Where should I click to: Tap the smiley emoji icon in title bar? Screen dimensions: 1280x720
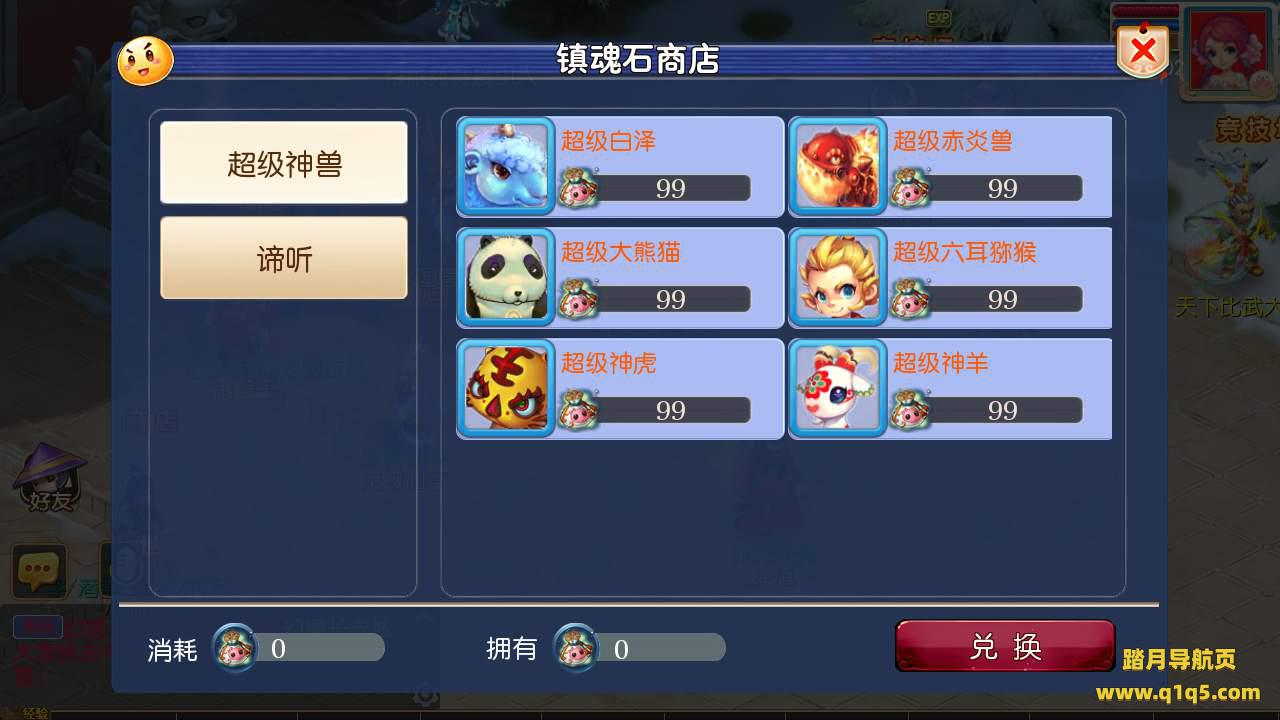(145, 61)
